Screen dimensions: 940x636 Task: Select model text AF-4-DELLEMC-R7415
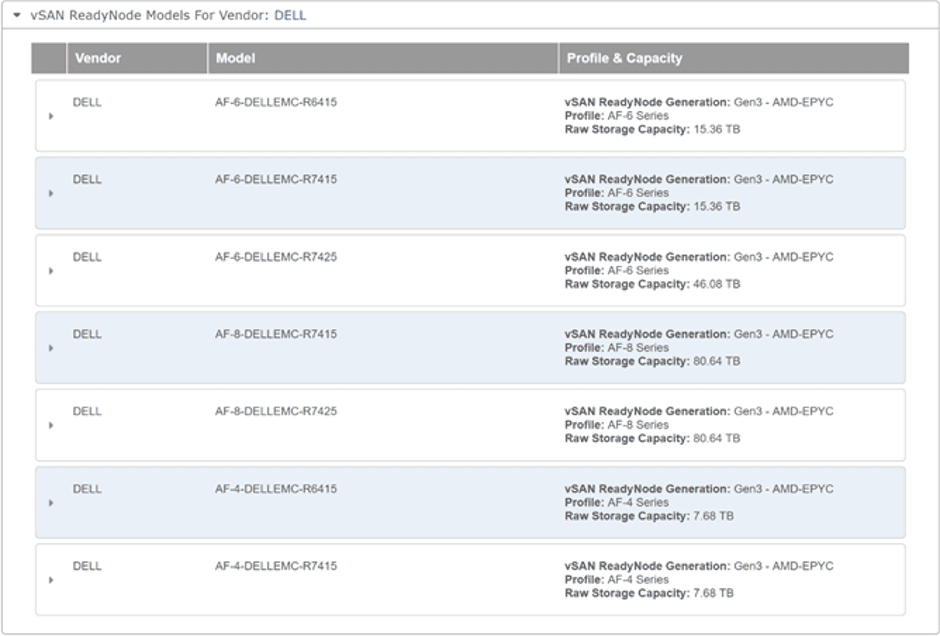pyautogui.click(x=276, y=566)
